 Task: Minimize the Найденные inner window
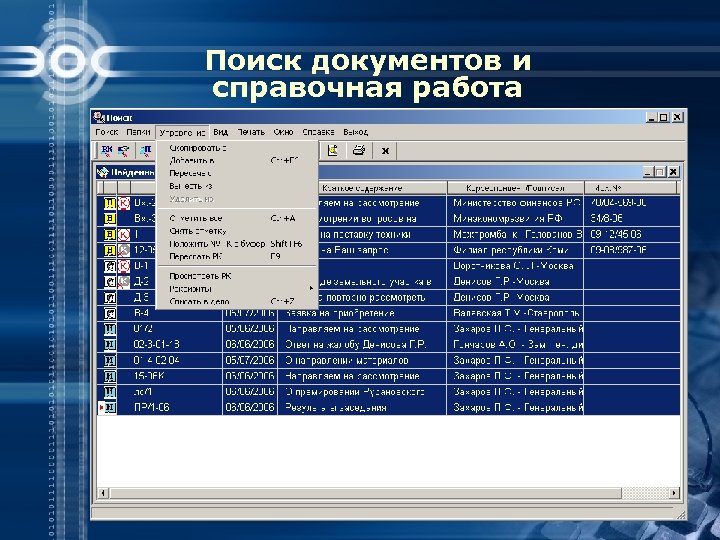coord(648,172)
